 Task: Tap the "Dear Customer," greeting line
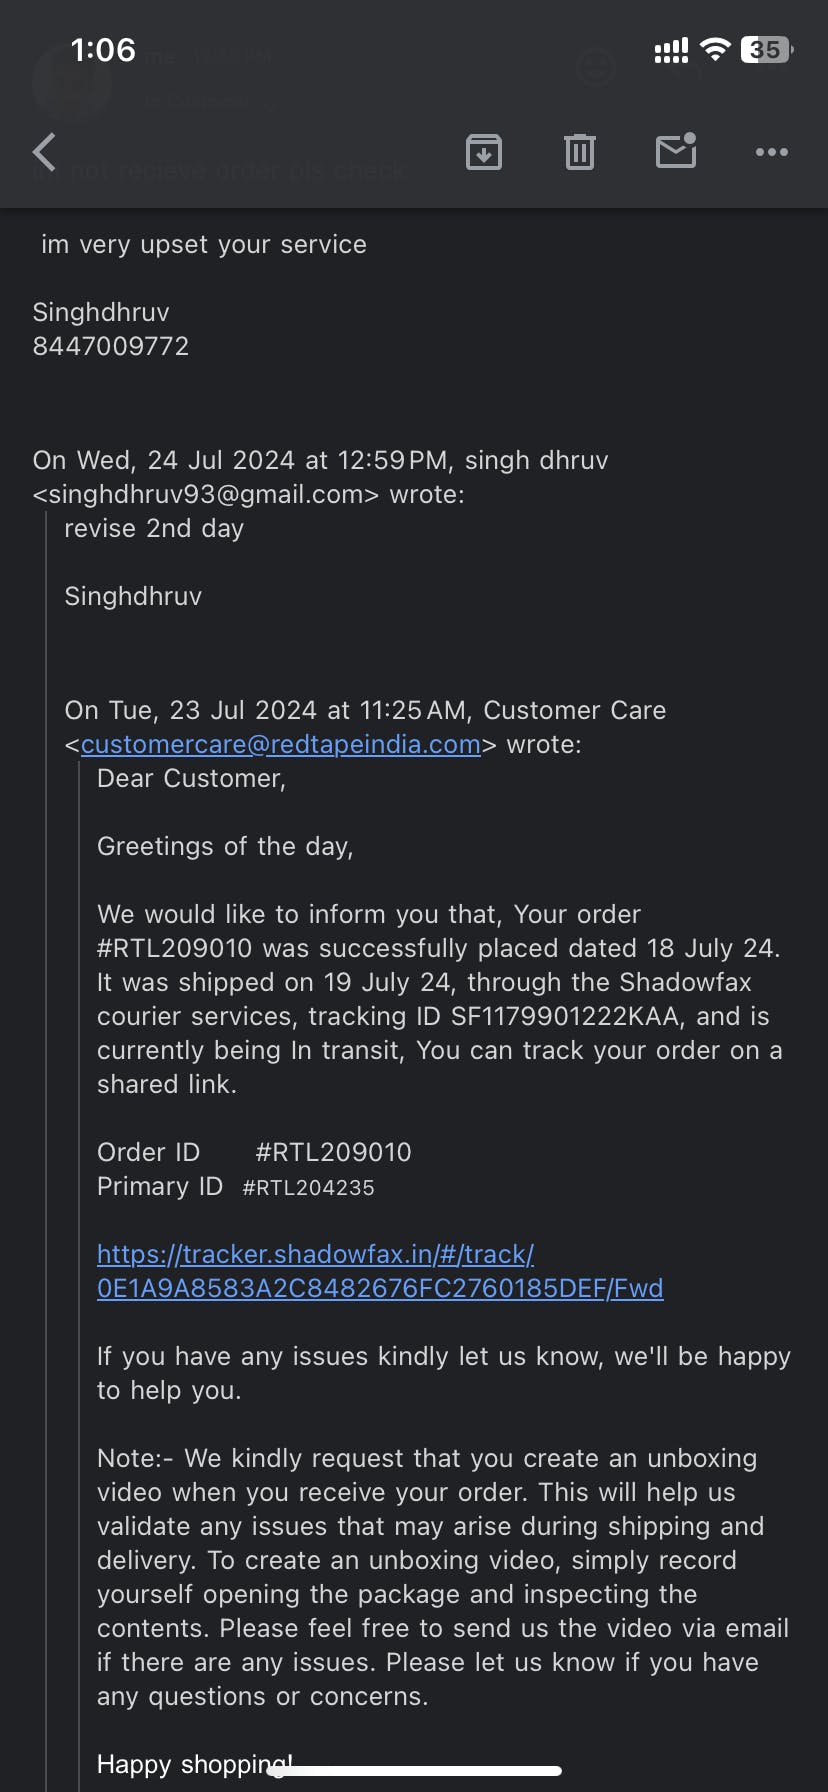point(191,779)
